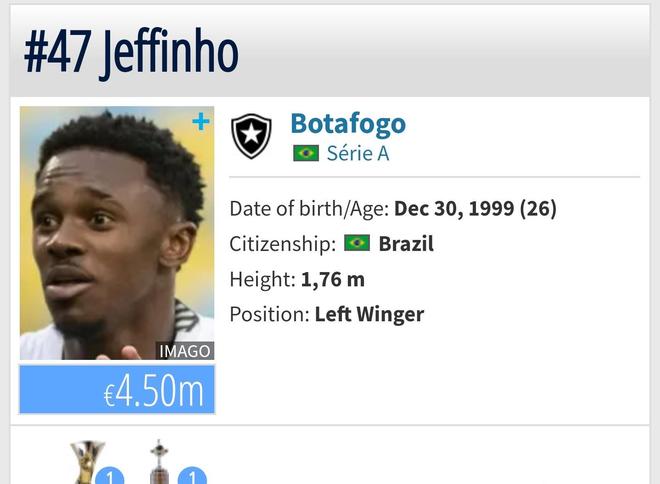Open the Botafogo club crest
Screen dimensions: 660x484
click(251, 136)
